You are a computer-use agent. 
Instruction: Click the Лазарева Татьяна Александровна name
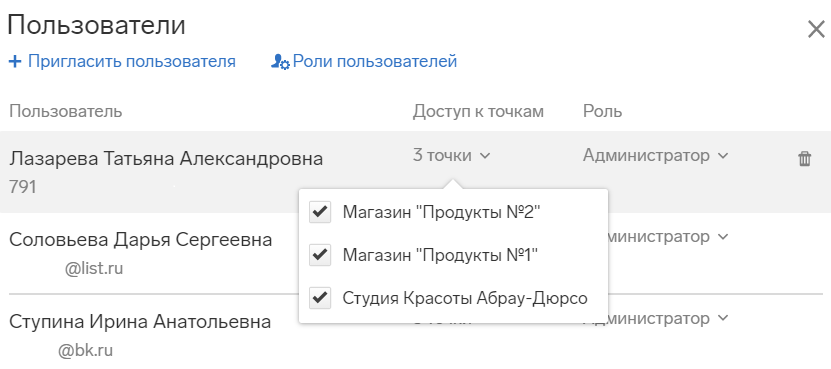tap(166, 159)
